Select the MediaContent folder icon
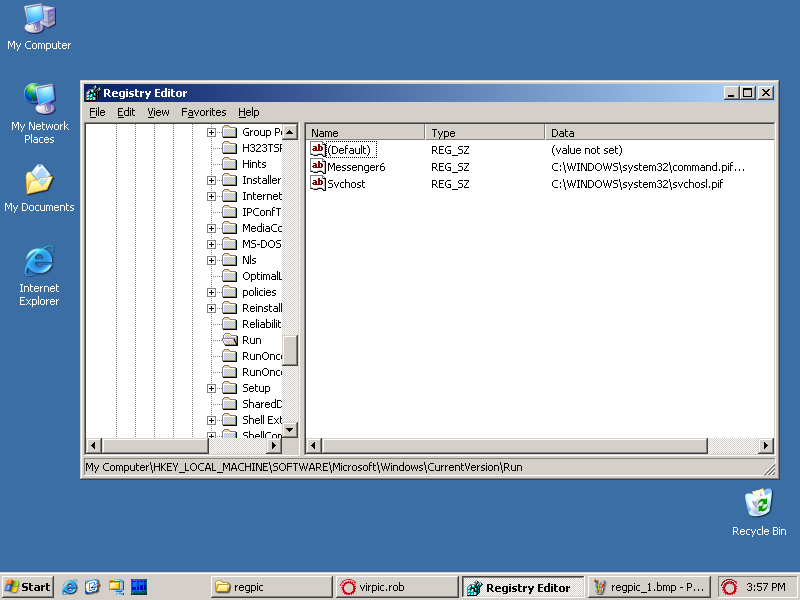 (x=230, y=228)
